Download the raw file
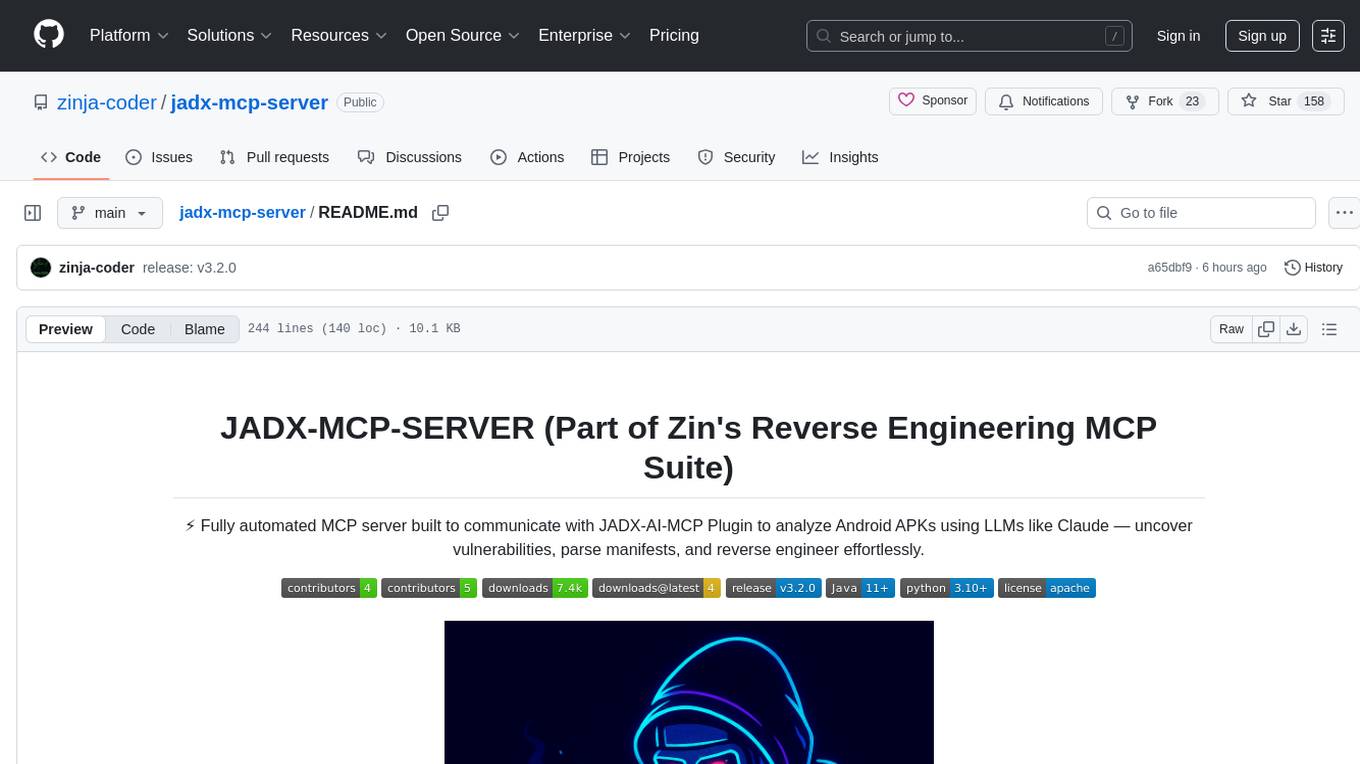 pos(1293,329)
